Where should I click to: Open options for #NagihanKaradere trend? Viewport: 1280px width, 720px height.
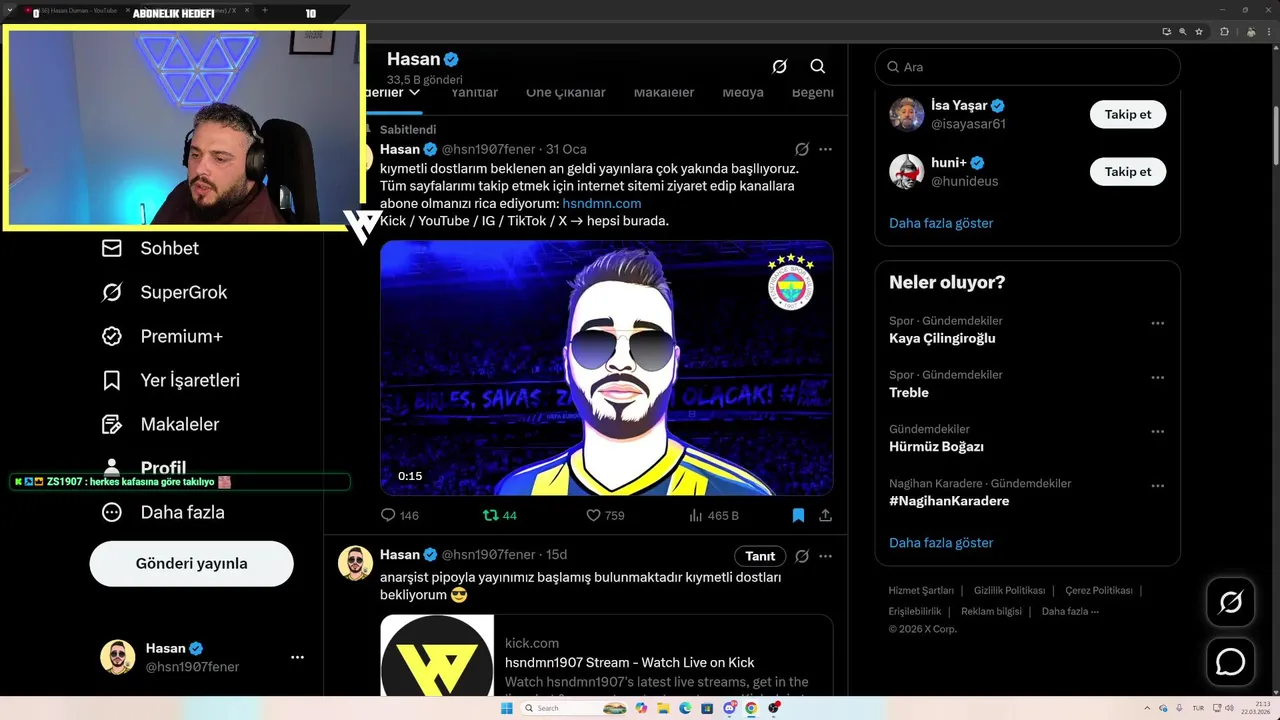pyautogui.click(x=1157, y=485)
